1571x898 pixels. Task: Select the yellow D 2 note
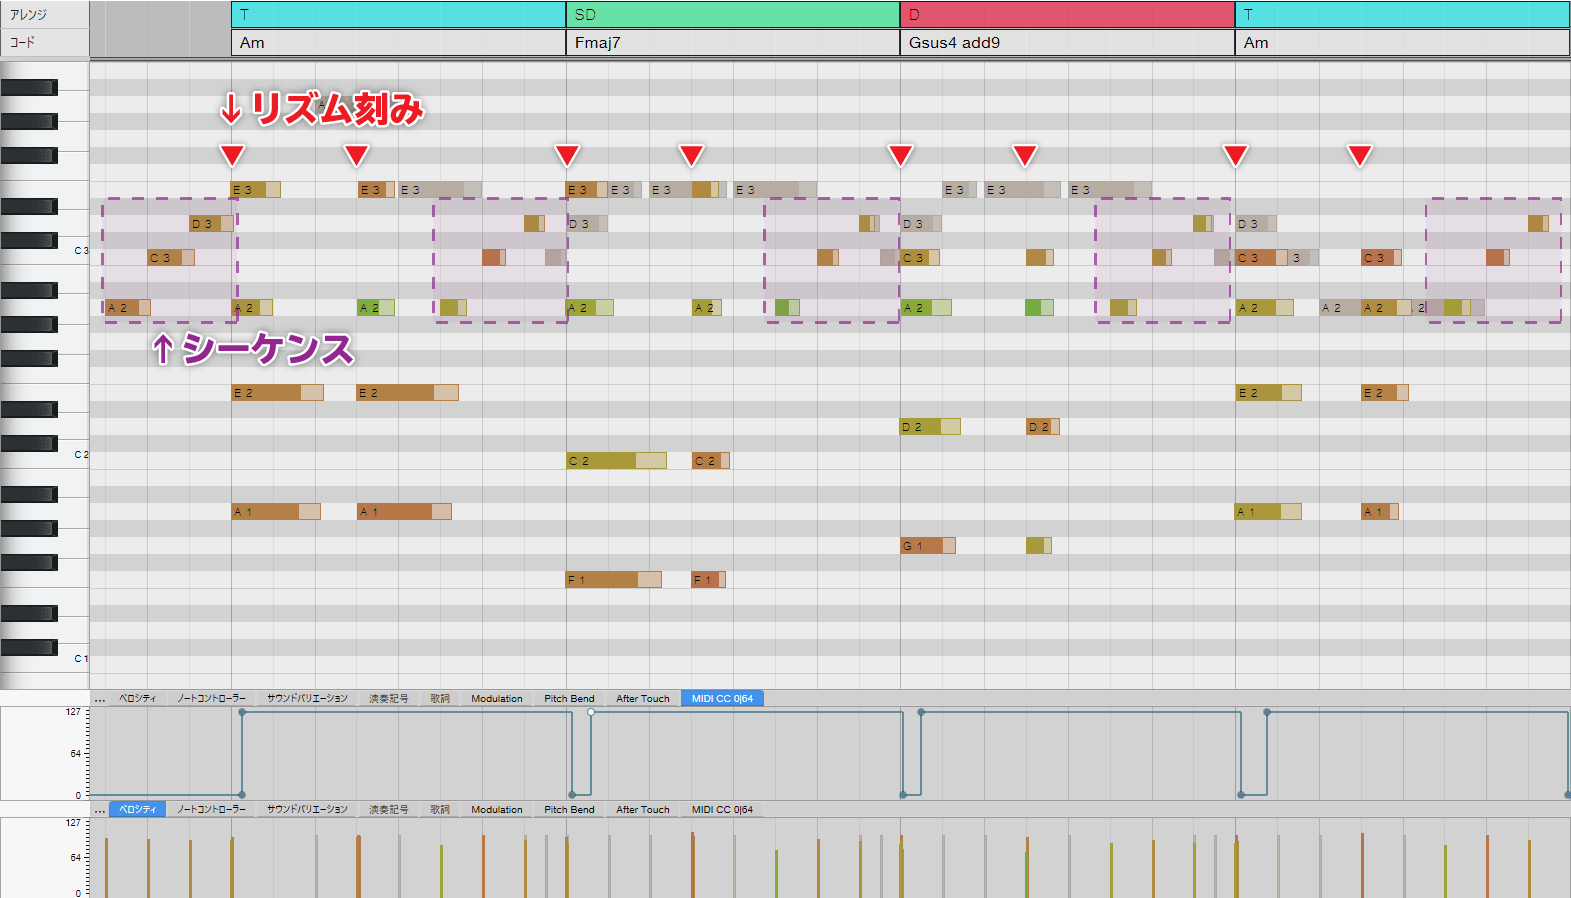(930, 426)
